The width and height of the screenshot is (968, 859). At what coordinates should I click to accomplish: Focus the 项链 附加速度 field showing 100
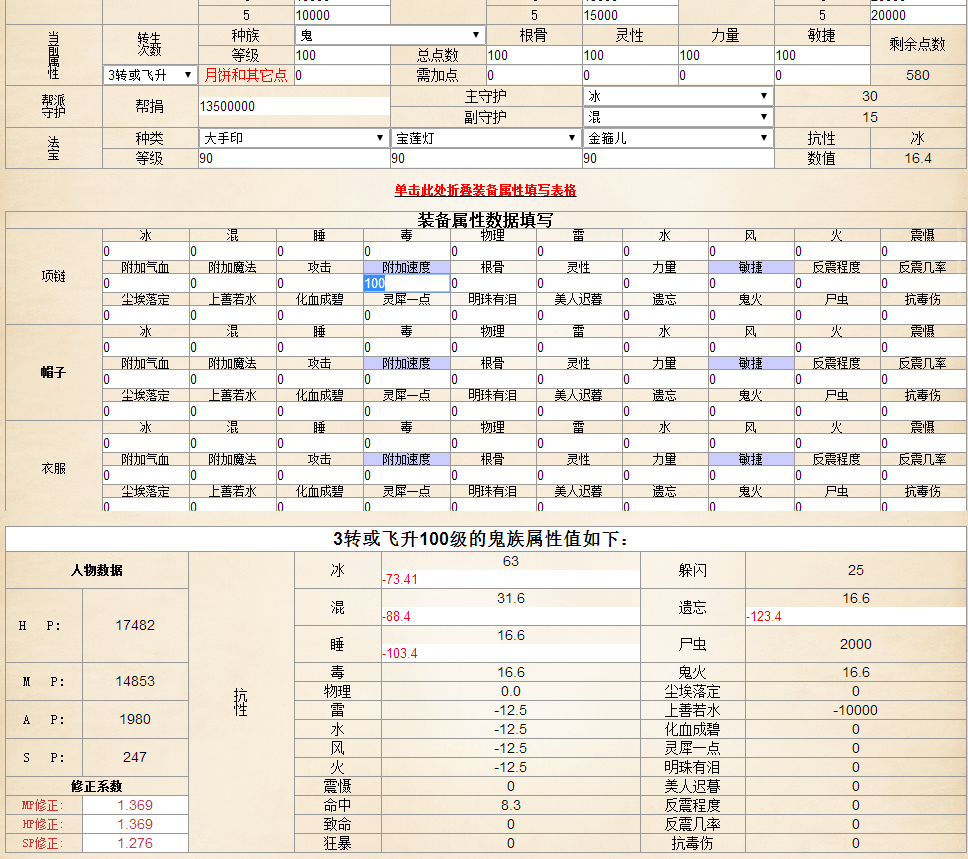coord(406,284)
